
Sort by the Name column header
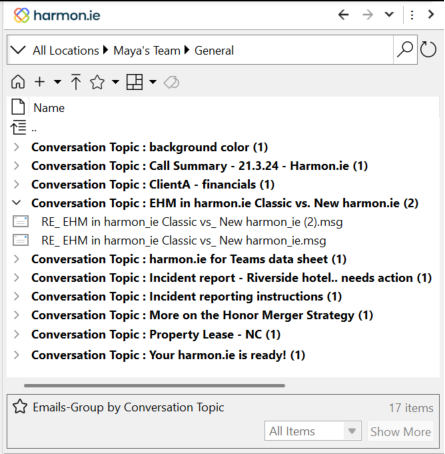(49, 108)
